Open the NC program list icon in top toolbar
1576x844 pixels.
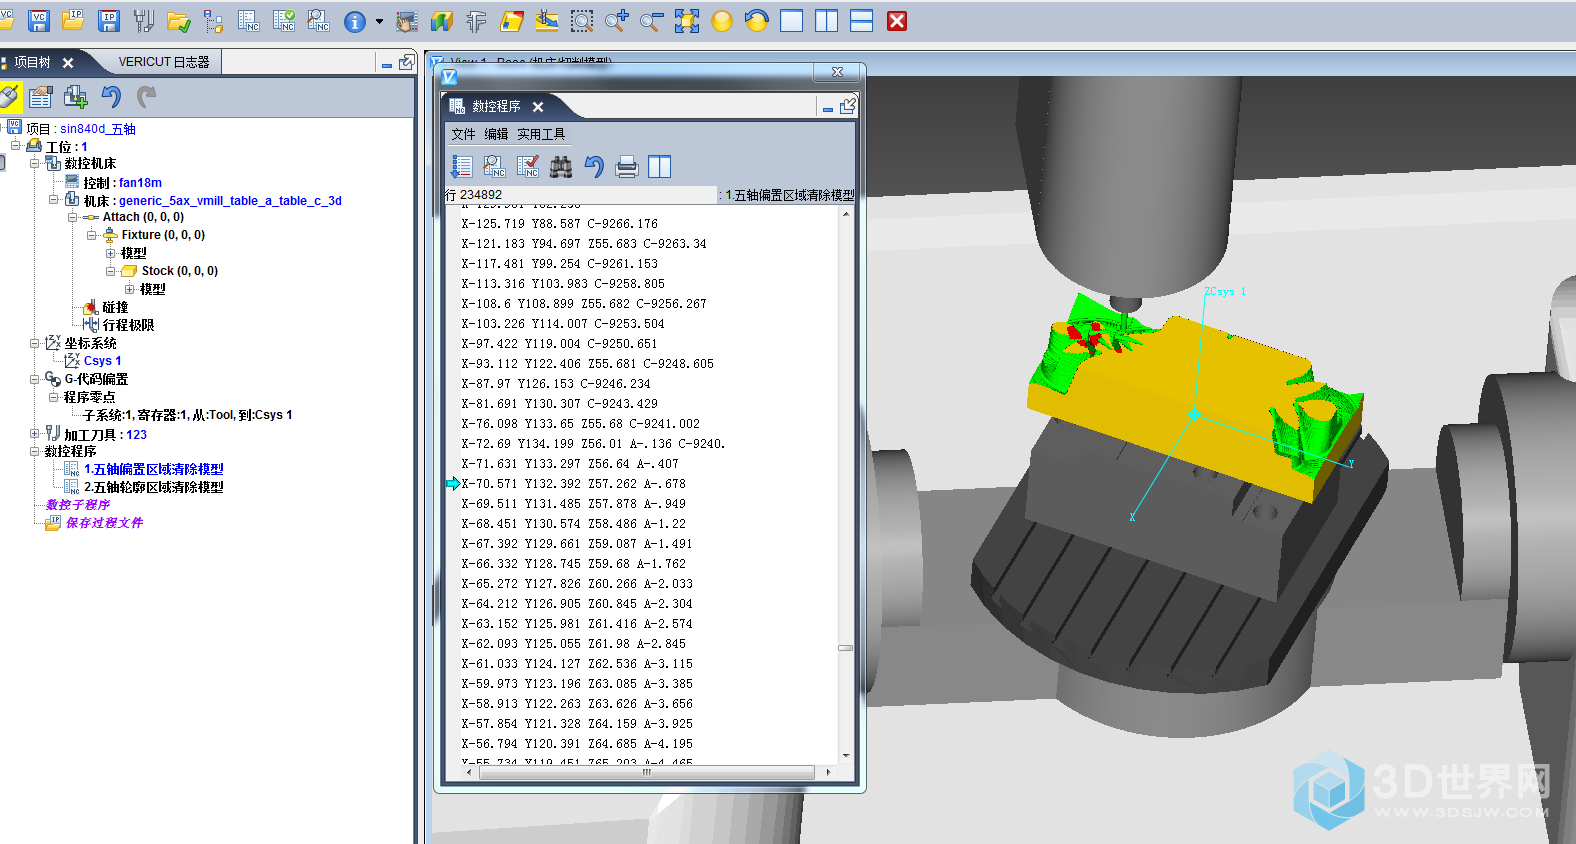pos(249,20)
